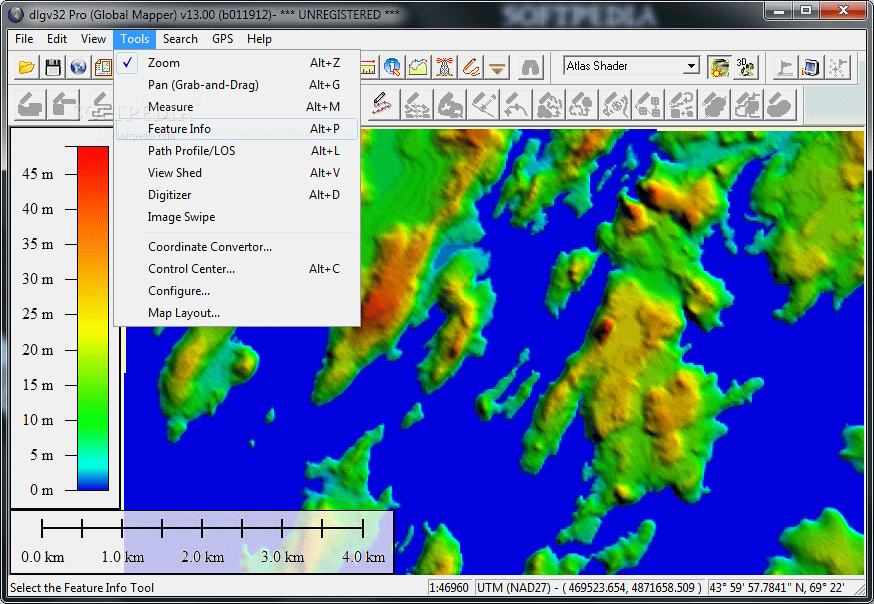Select the Path Profile chart icon
This screenshot has width=874, height=604.
coord(419,67)
